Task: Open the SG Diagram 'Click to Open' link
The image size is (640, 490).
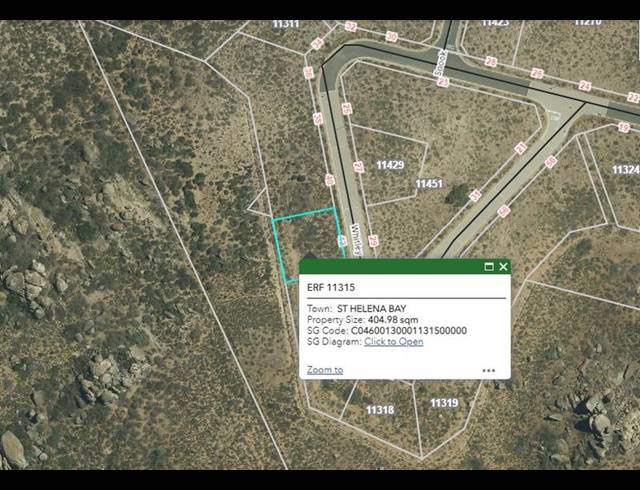Action: pos(393,341)
